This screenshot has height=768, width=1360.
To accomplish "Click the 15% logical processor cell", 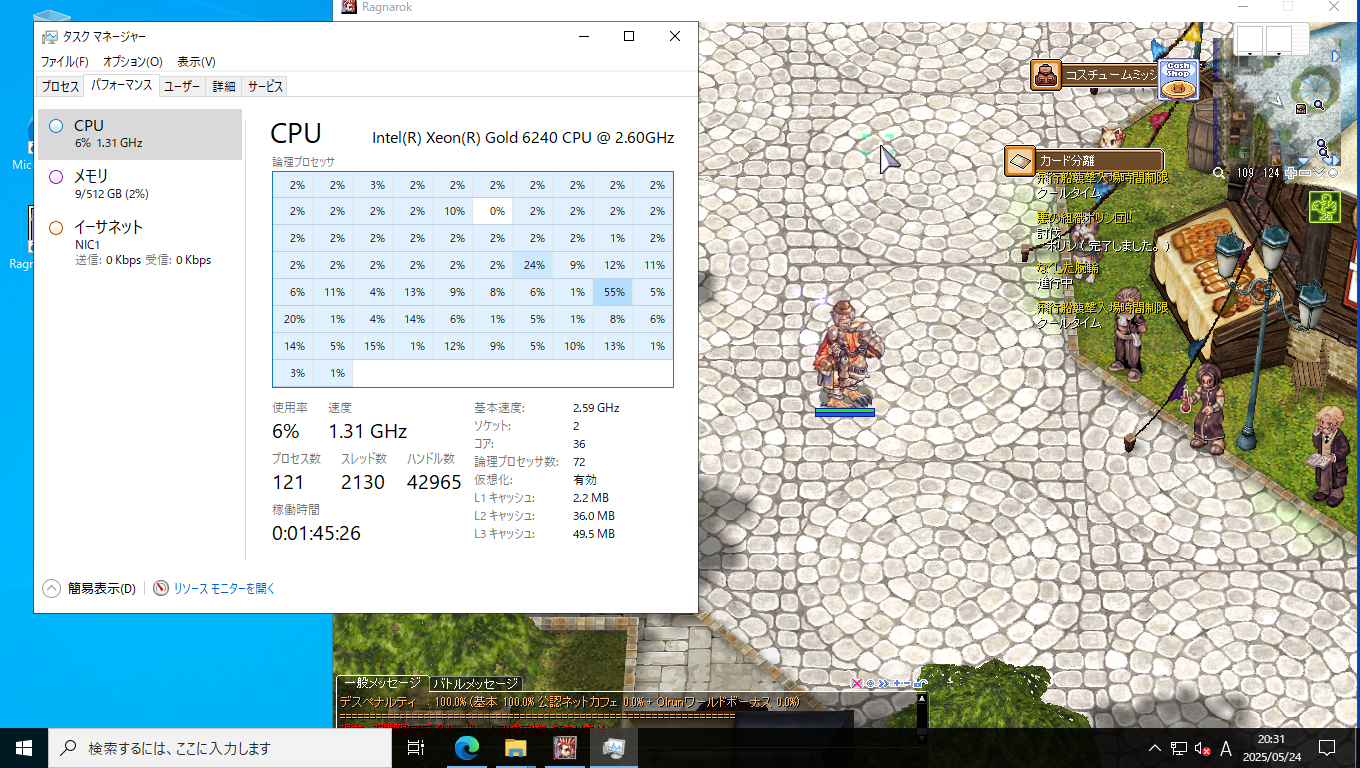I will pyautogui.click(x=373, y=346).
